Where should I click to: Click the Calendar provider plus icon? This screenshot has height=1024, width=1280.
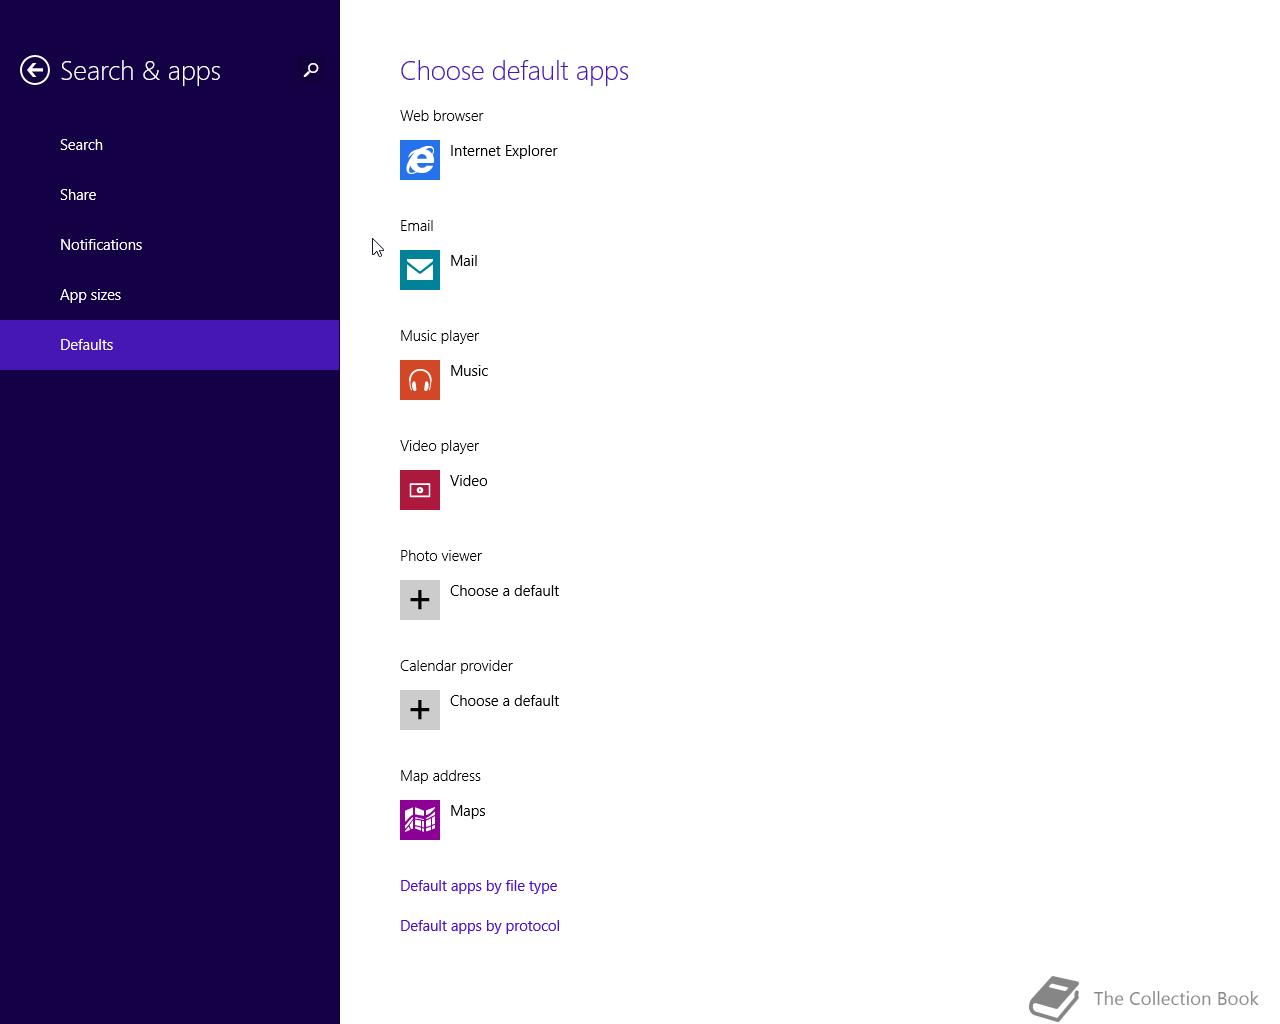click(x=420, y=710)
